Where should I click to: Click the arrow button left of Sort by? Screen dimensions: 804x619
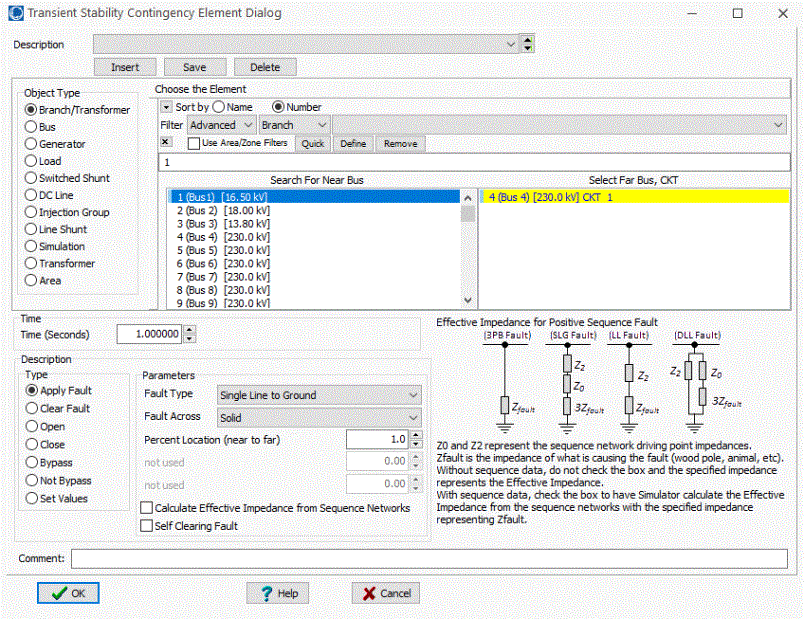[166, 107]
